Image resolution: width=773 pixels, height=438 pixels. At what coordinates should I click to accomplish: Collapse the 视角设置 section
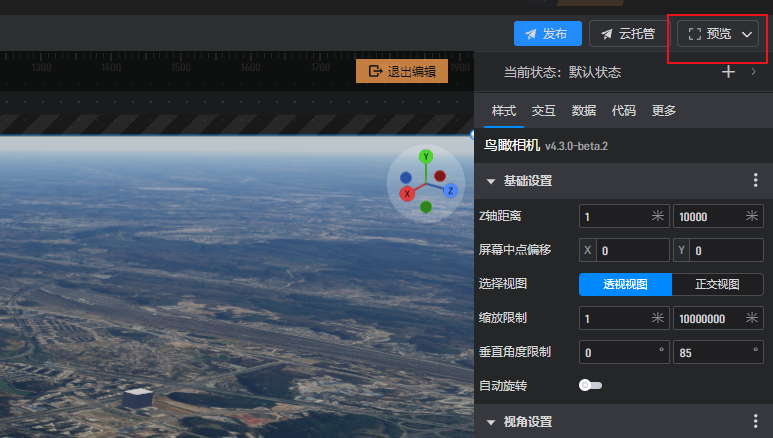point(491,422)
